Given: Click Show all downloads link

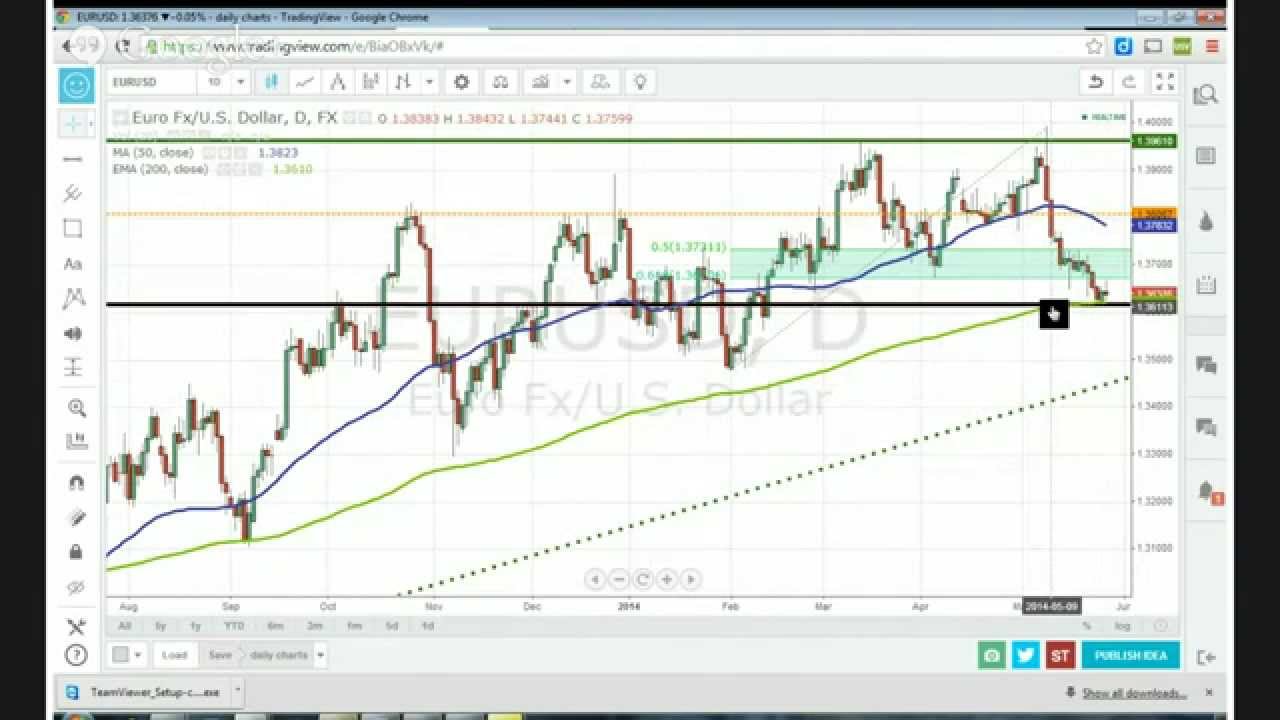Looking at the screenshot, I should (1134, 693).
